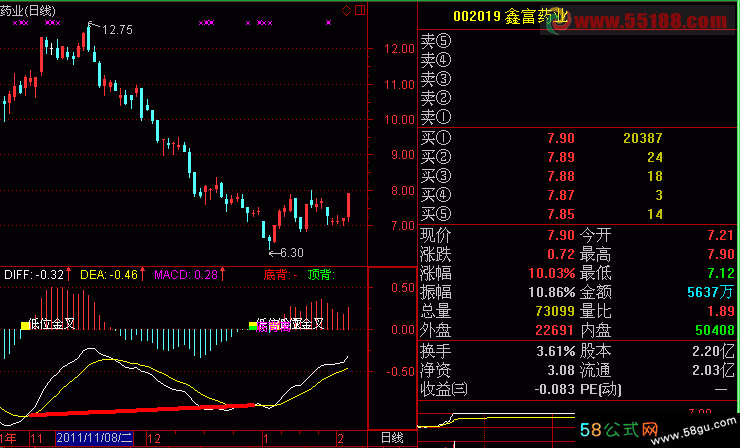Viewport: 740px width, 448px height.
Task: Click the 流通 value 2.03亿
Action: 713,370
